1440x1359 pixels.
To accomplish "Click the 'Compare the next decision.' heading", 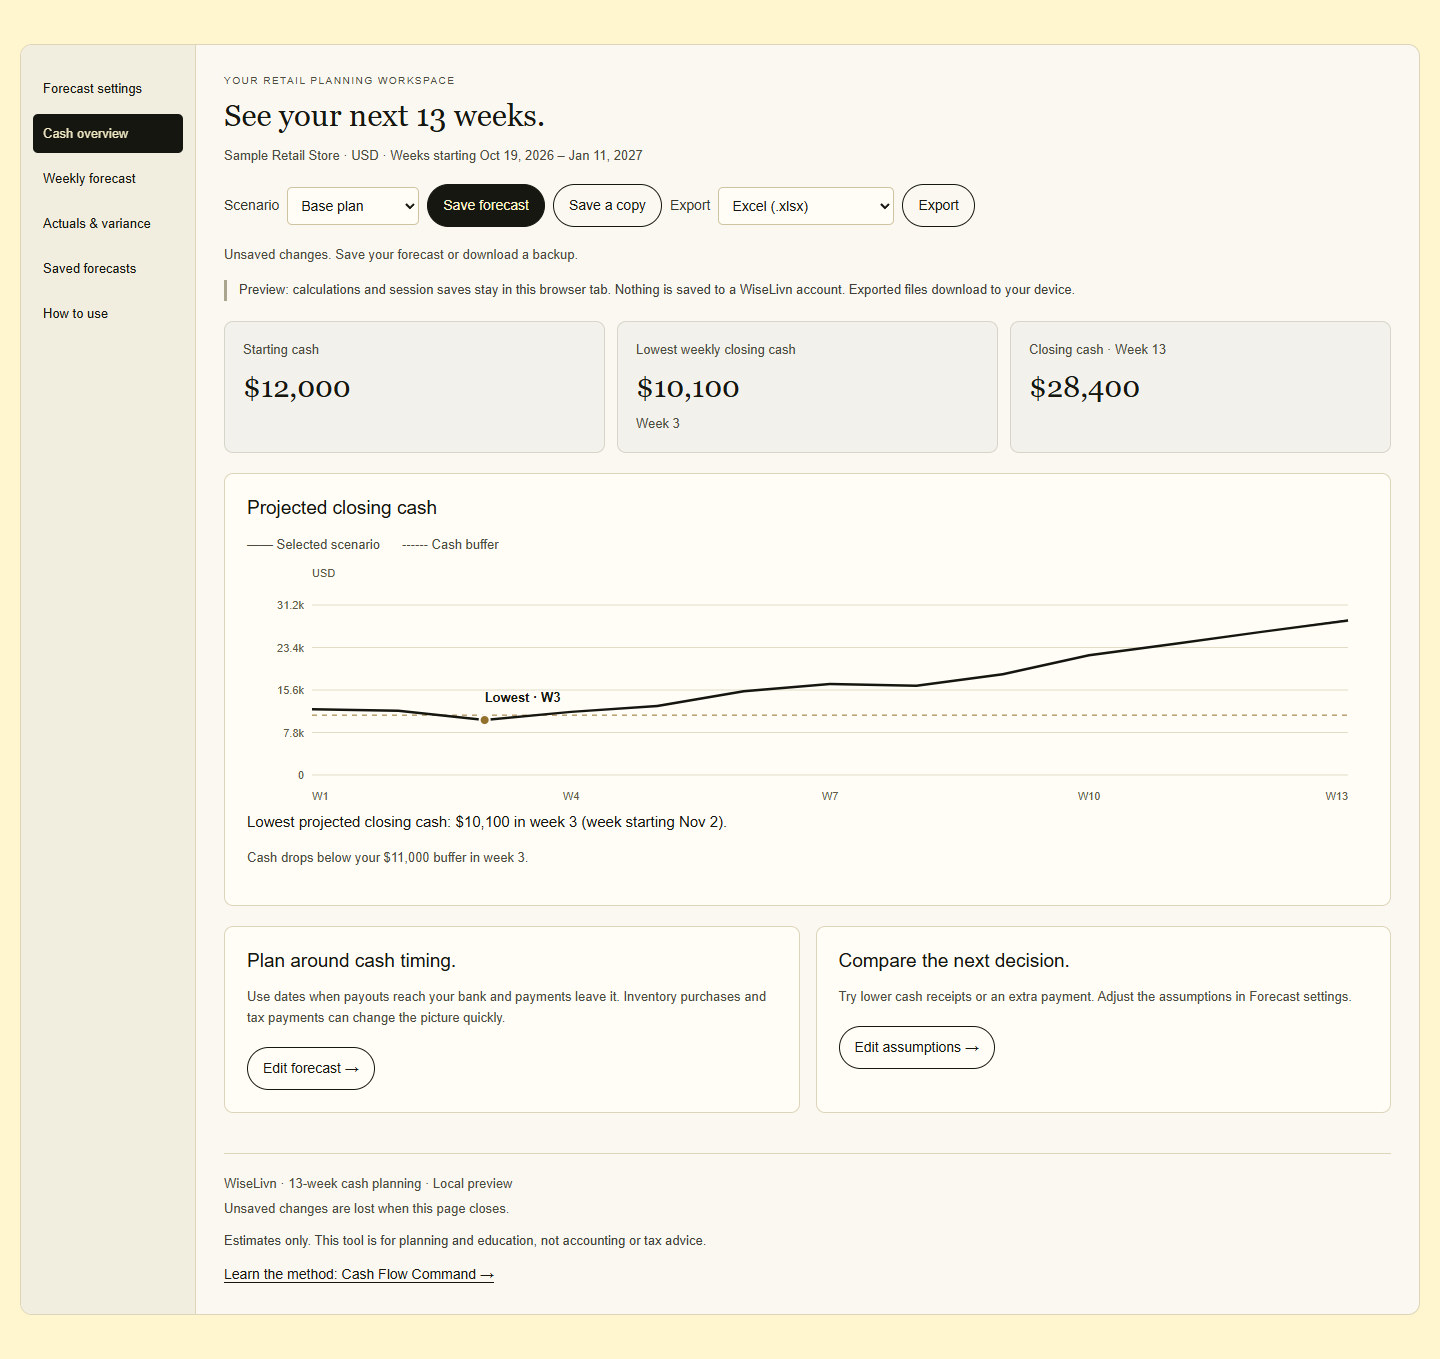I will [x=954, y=961].
